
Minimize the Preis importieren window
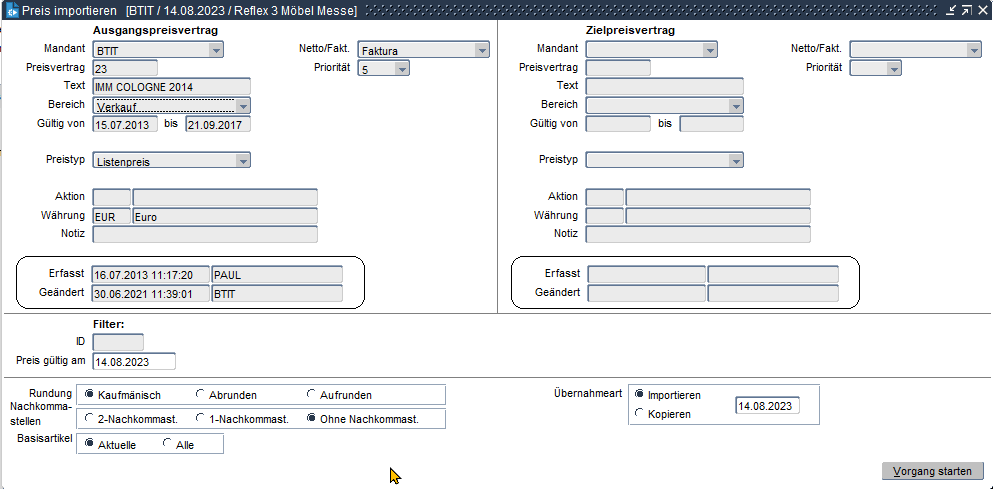(951, 11)
